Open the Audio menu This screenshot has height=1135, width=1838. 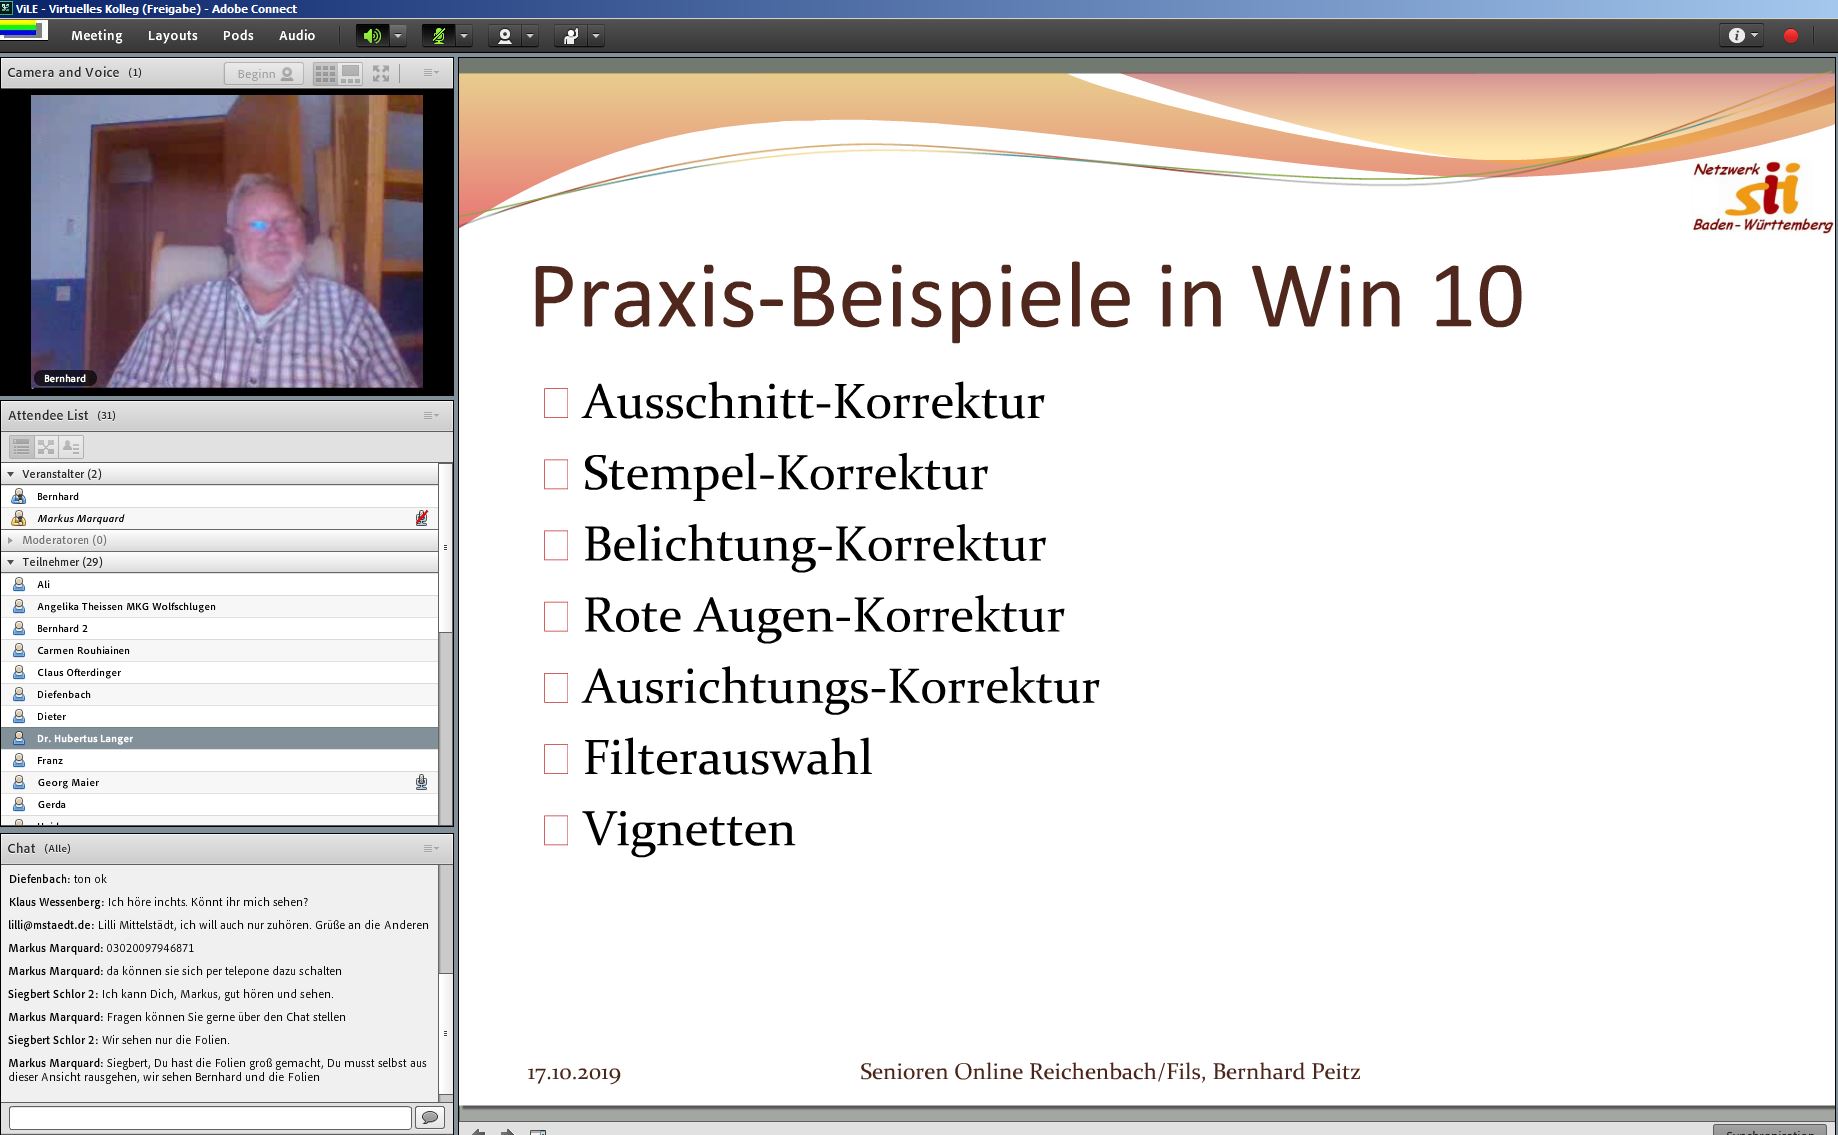(x=297, y=35)
